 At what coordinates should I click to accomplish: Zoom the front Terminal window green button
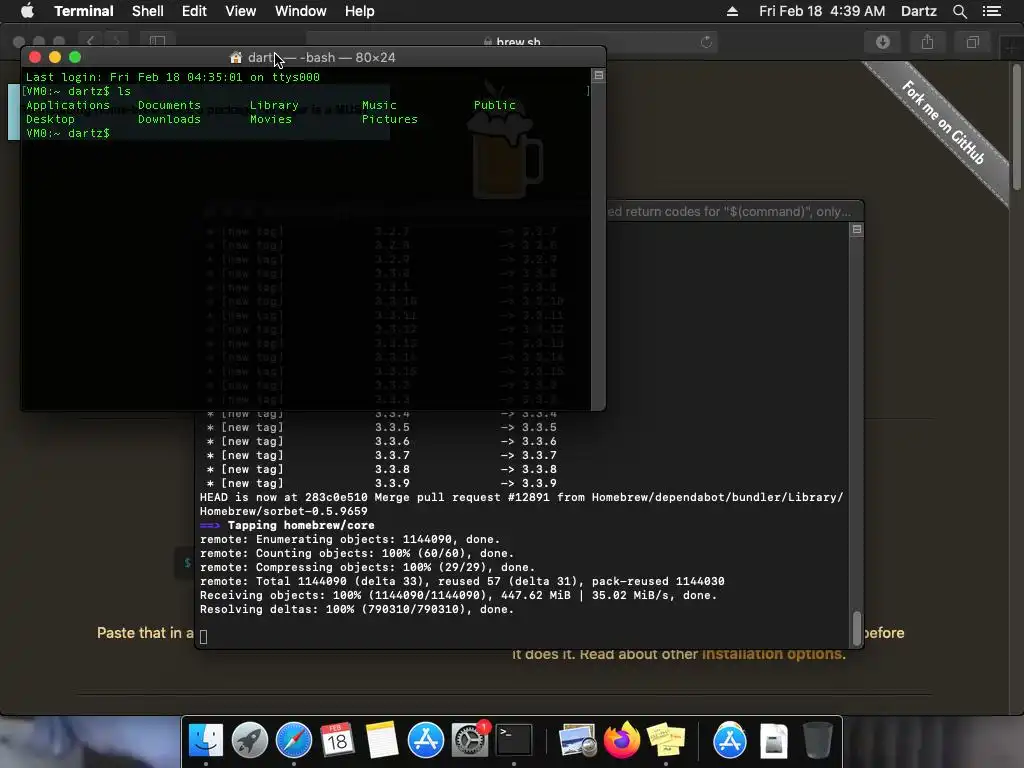[75, 57]
